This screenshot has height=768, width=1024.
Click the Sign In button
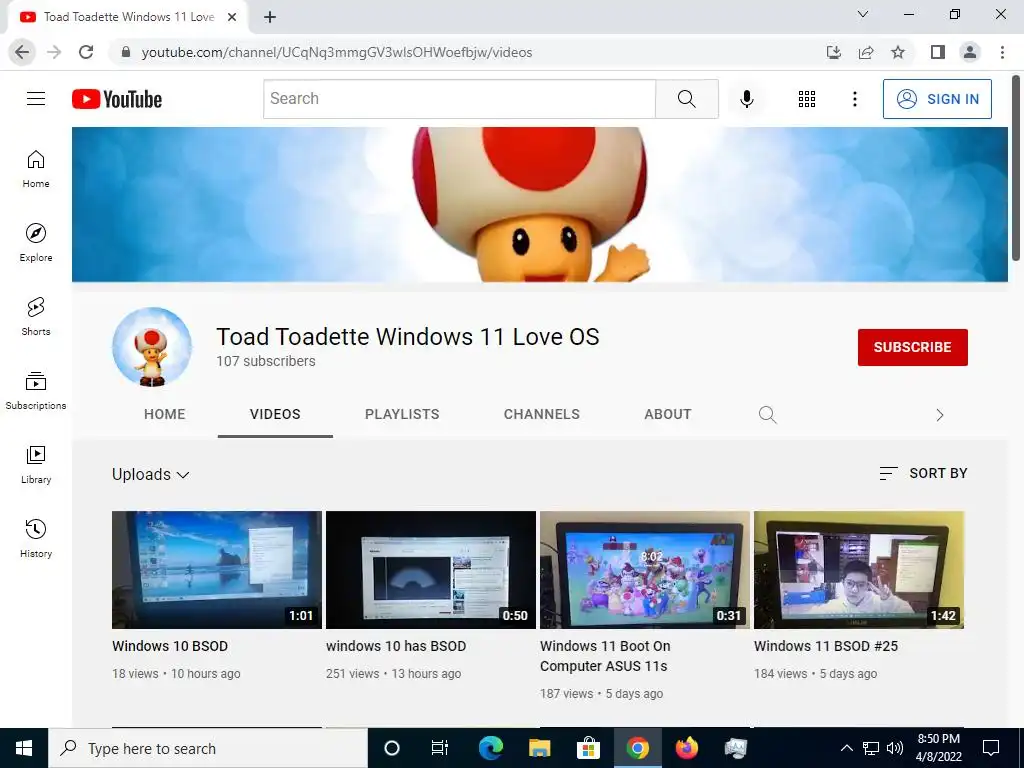point(937,99)
